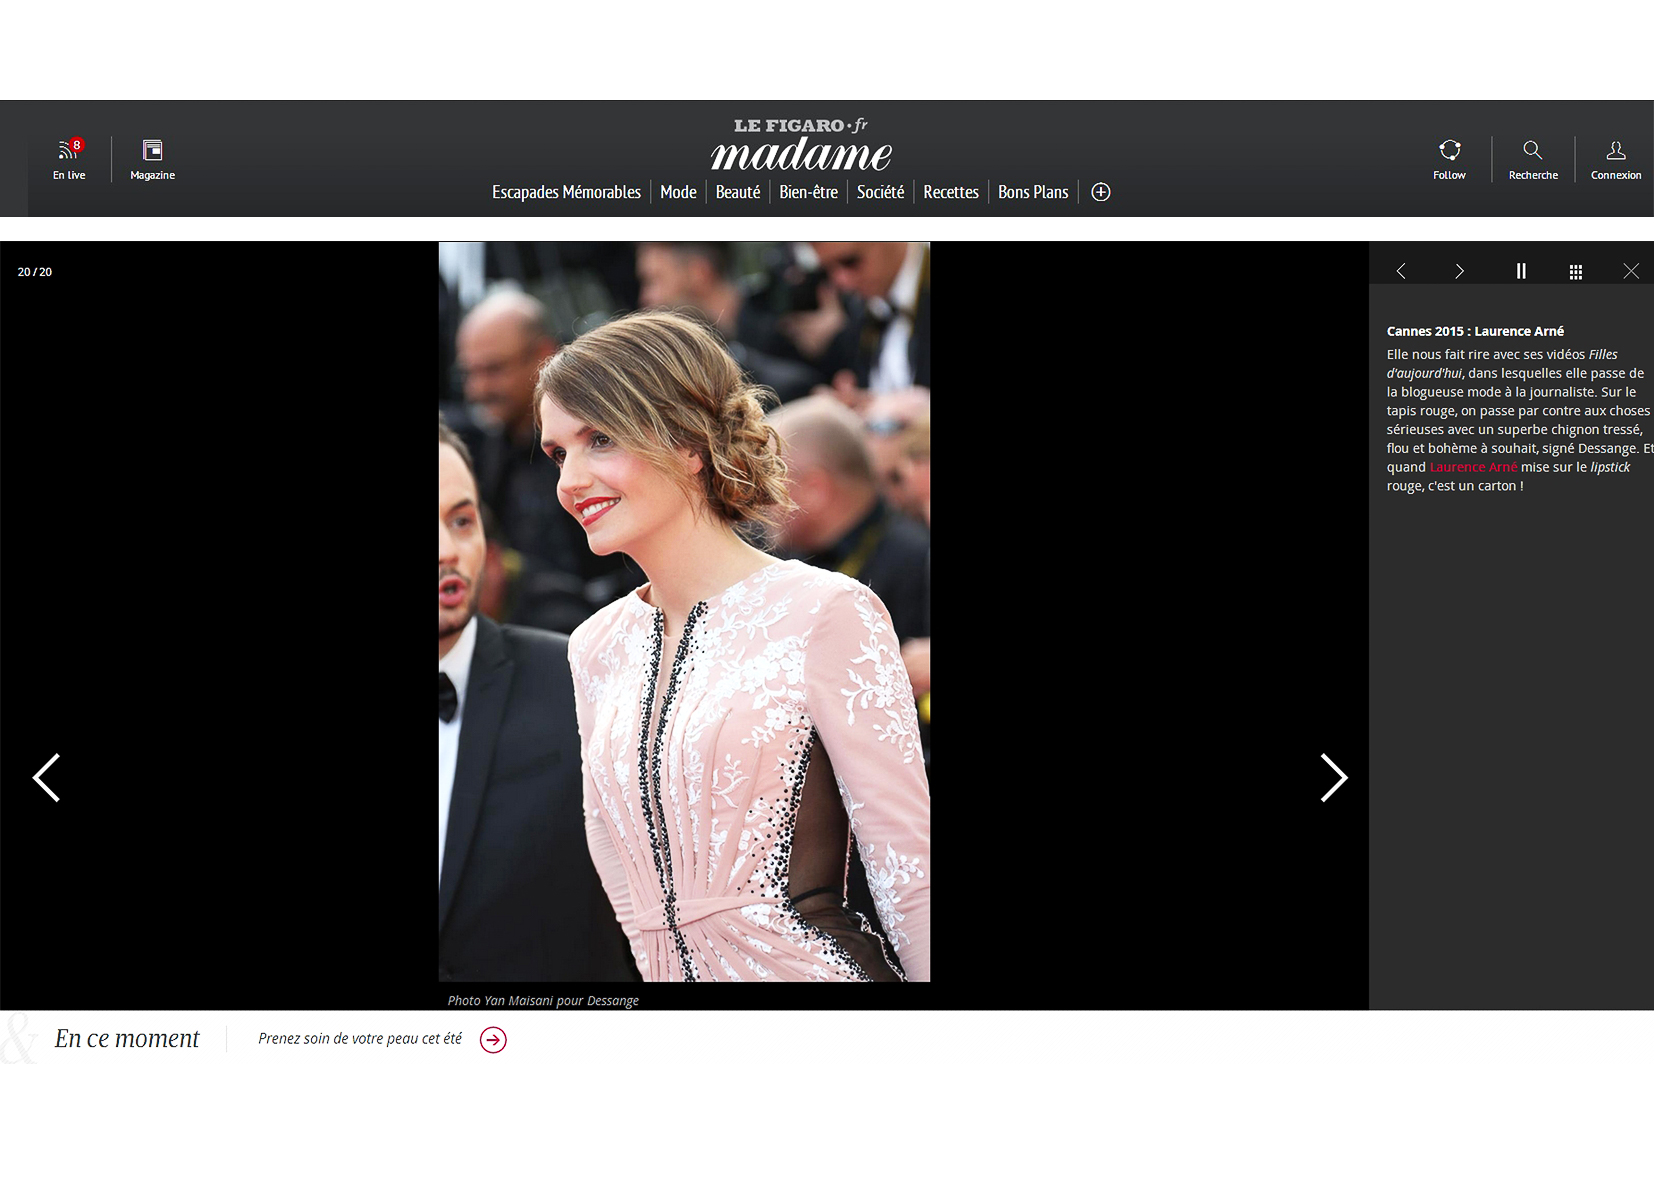
Task: Close the slideshow info panel
Action: click(1631, 271)
